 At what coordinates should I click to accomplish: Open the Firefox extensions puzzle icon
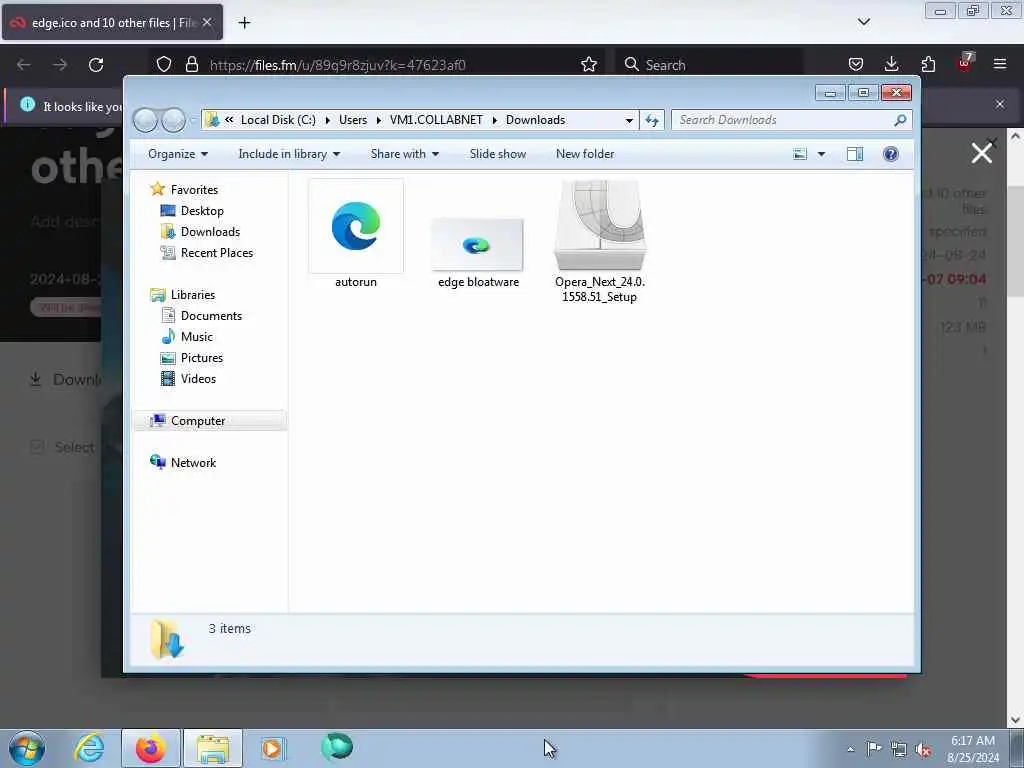pos(928,65)
